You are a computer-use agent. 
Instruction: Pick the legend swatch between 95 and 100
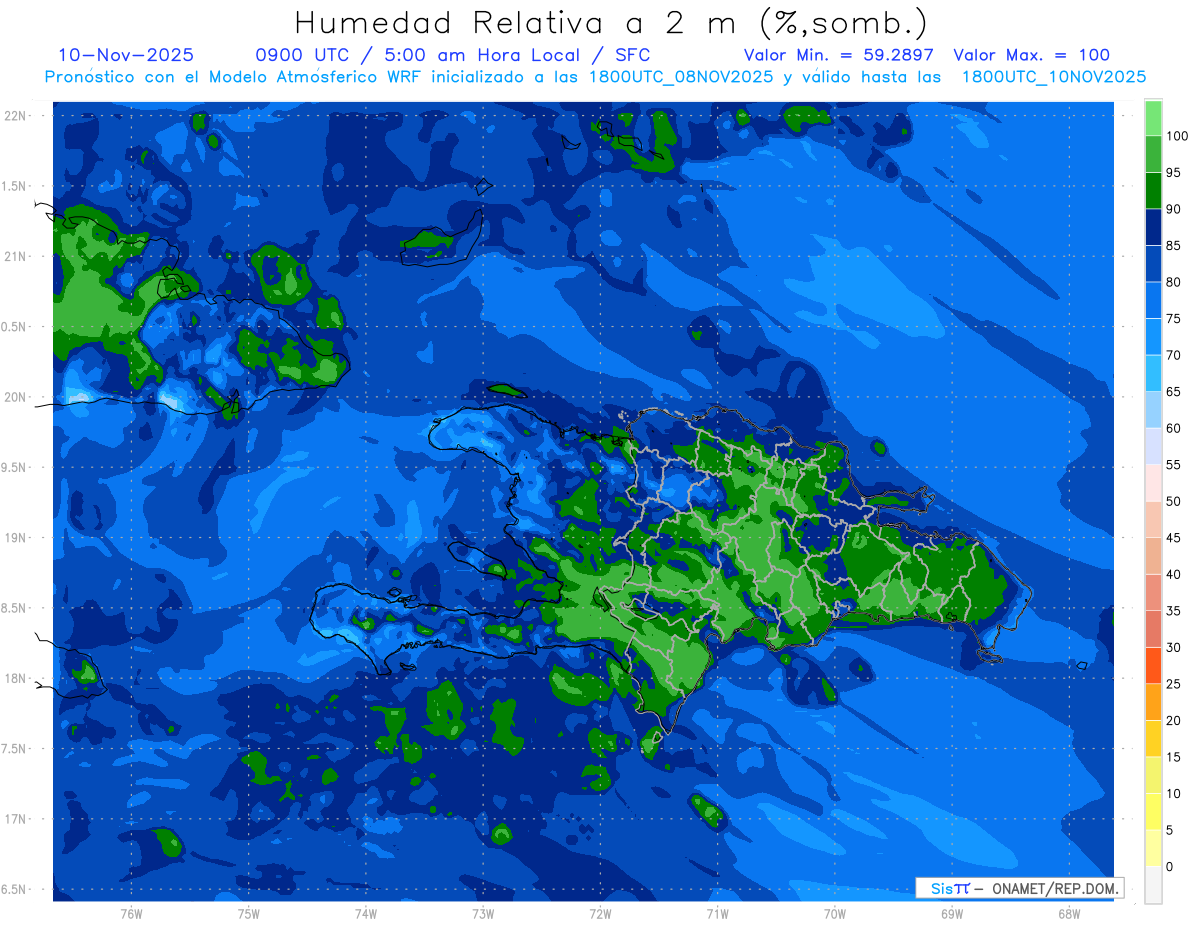(x=1153, y=154)
